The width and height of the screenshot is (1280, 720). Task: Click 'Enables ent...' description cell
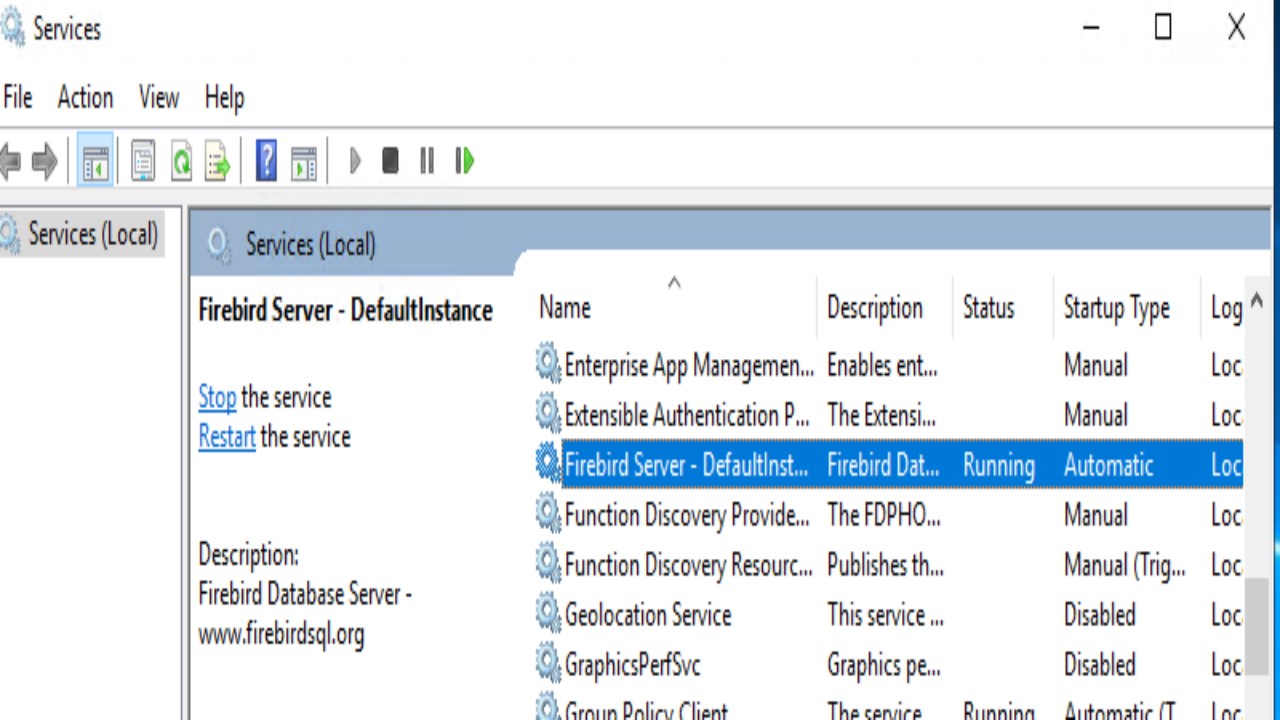click(x=882, y=365)
